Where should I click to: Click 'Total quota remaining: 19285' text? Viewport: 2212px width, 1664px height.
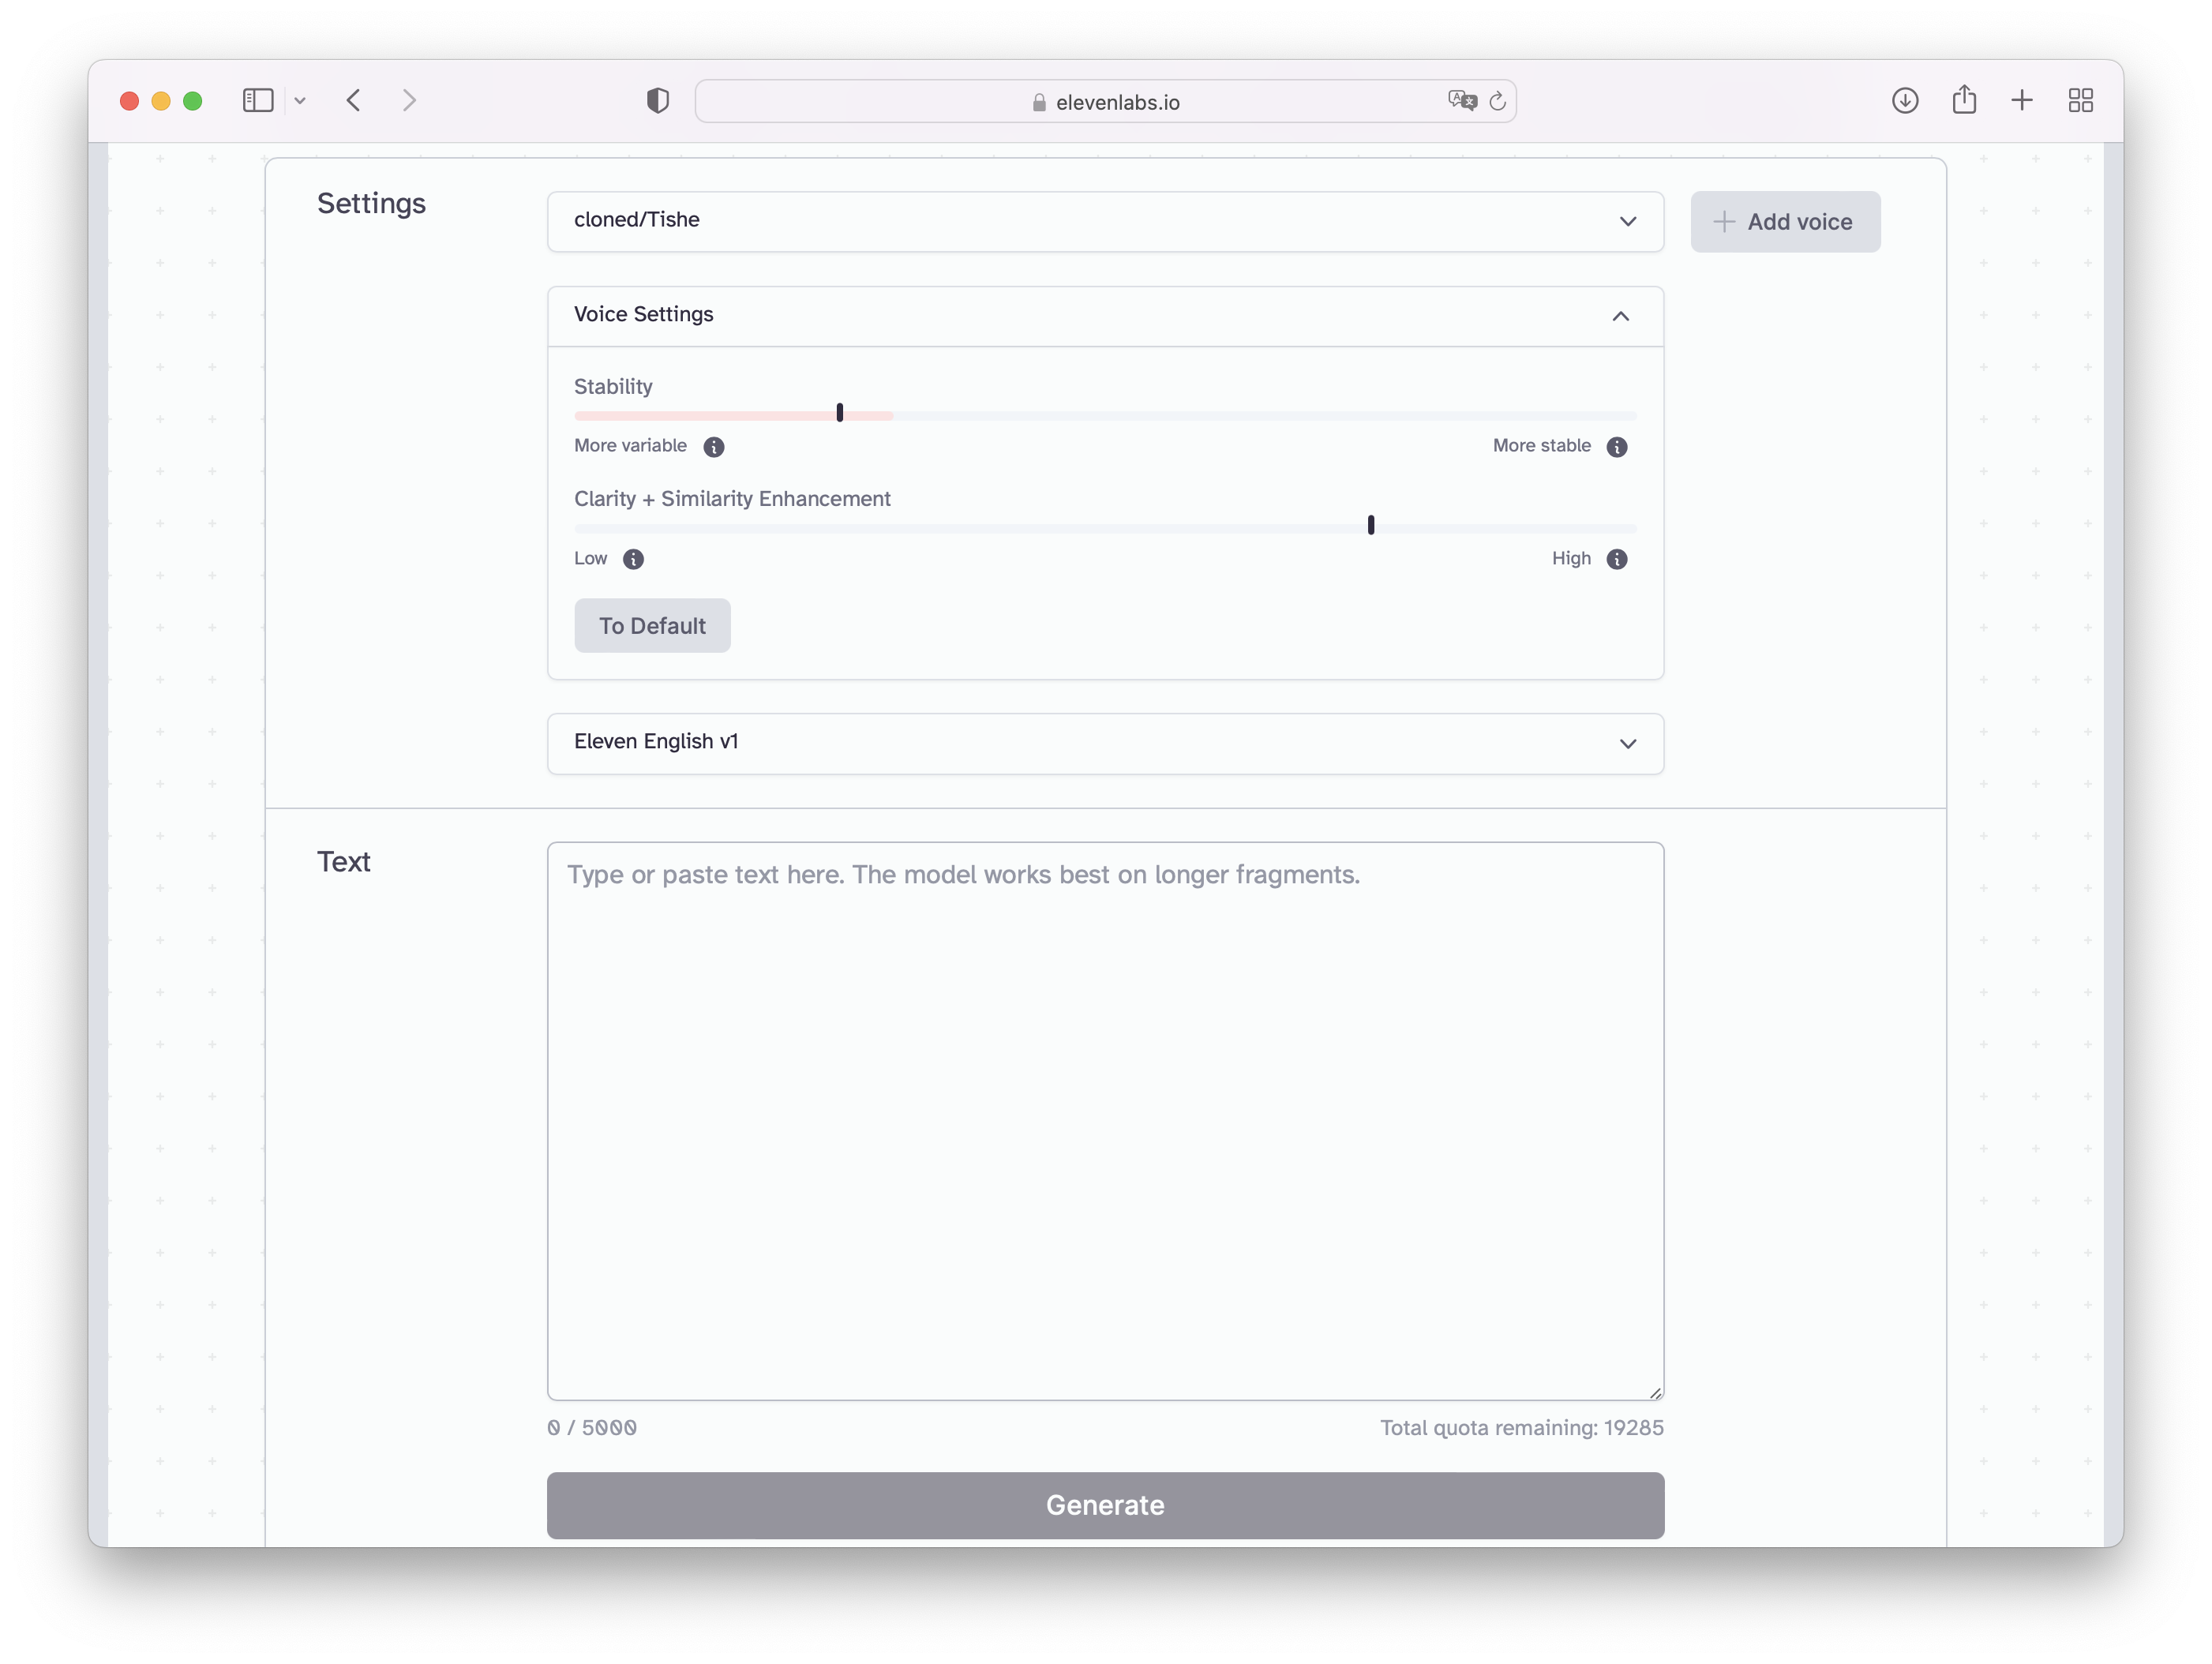(x=1522, y=1428)
